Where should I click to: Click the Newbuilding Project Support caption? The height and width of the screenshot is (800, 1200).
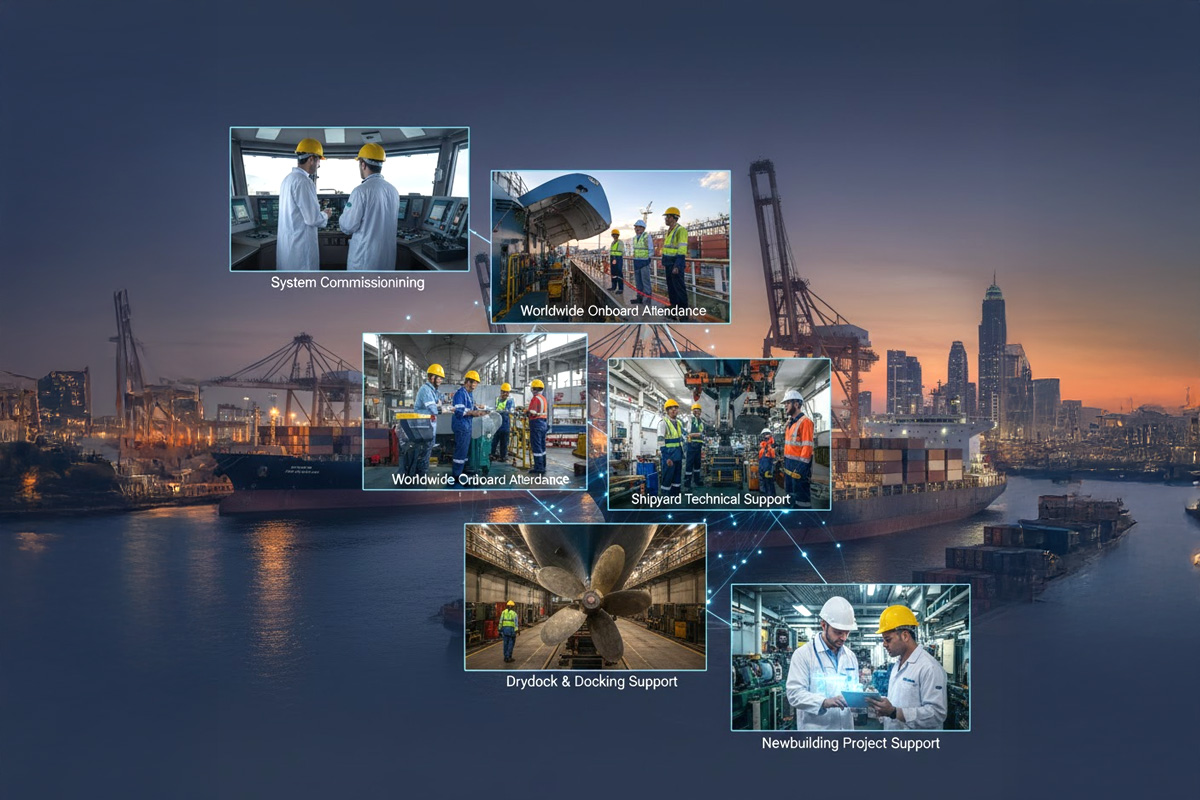pos(850,743)
